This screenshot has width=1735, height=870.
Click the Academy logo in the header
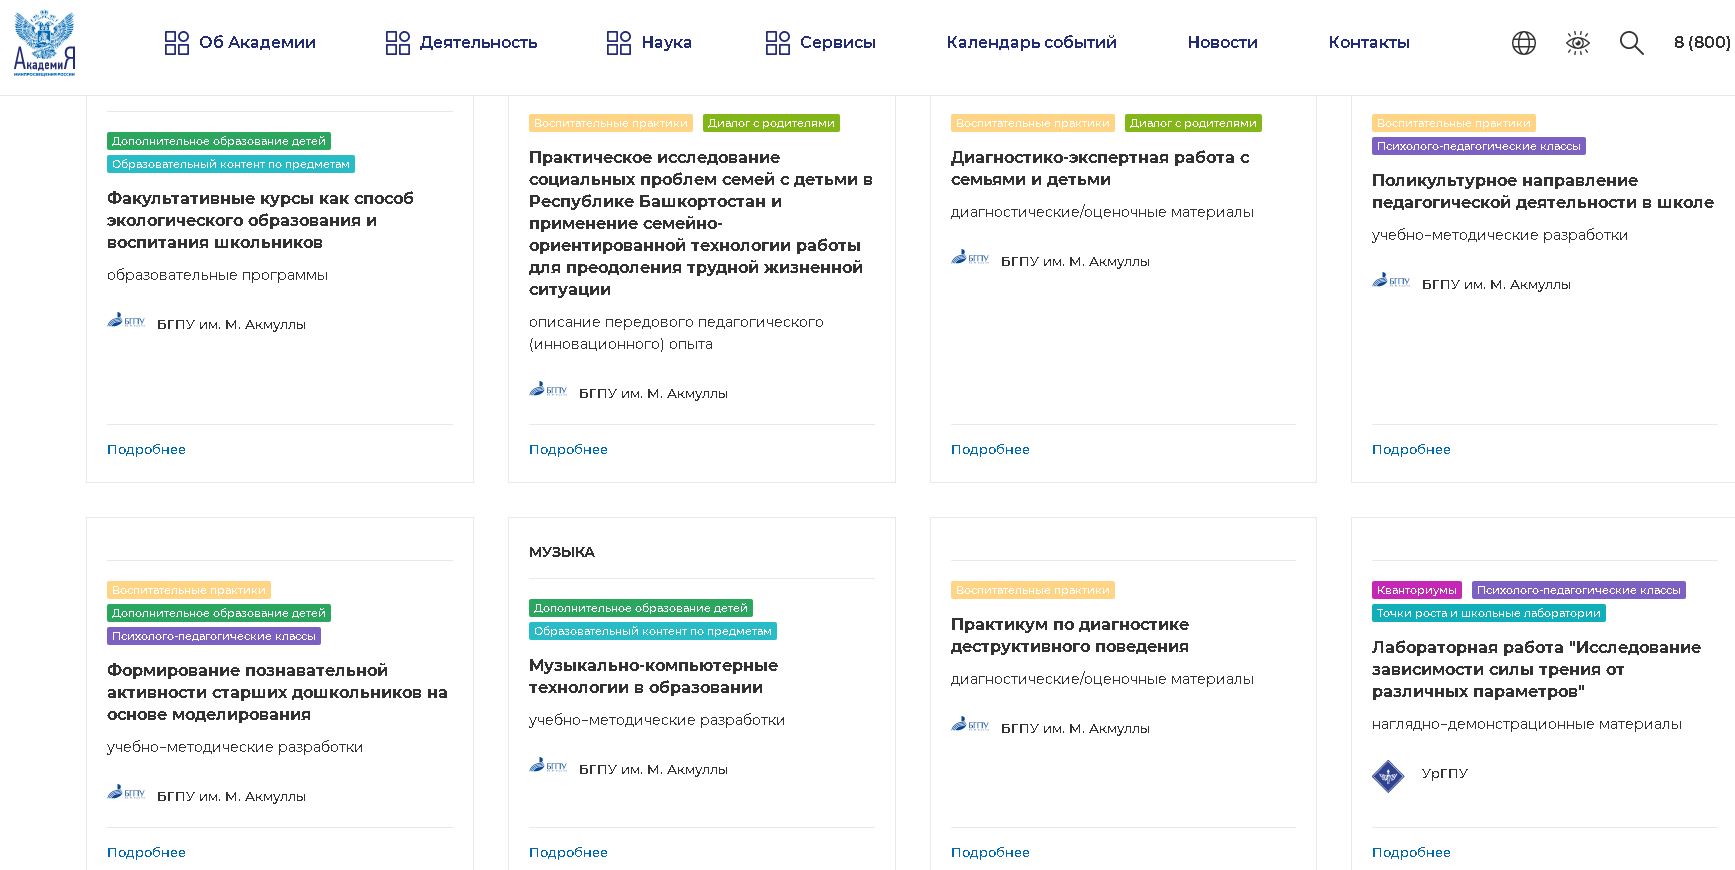pyautogui.click(x=45, y=43)
